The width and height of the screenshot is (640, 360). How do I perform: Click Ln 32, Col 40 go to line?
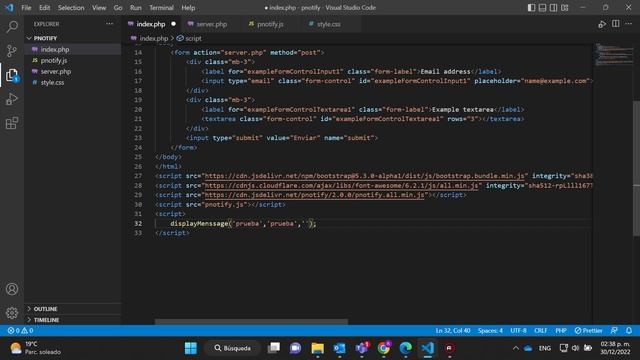pyautogui.click(x=453, y=331)
